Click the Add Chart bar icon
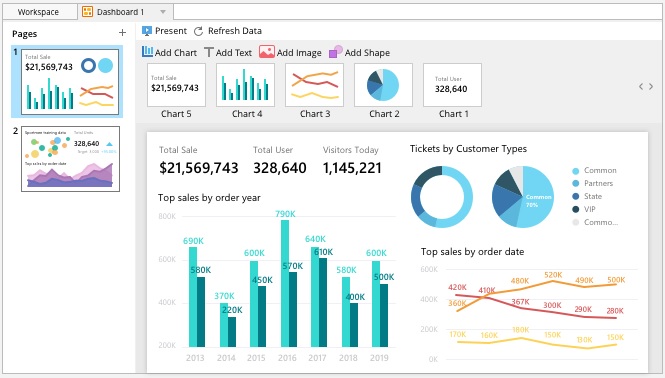Viewport: 665px width, 378px height. coord(147,52)
